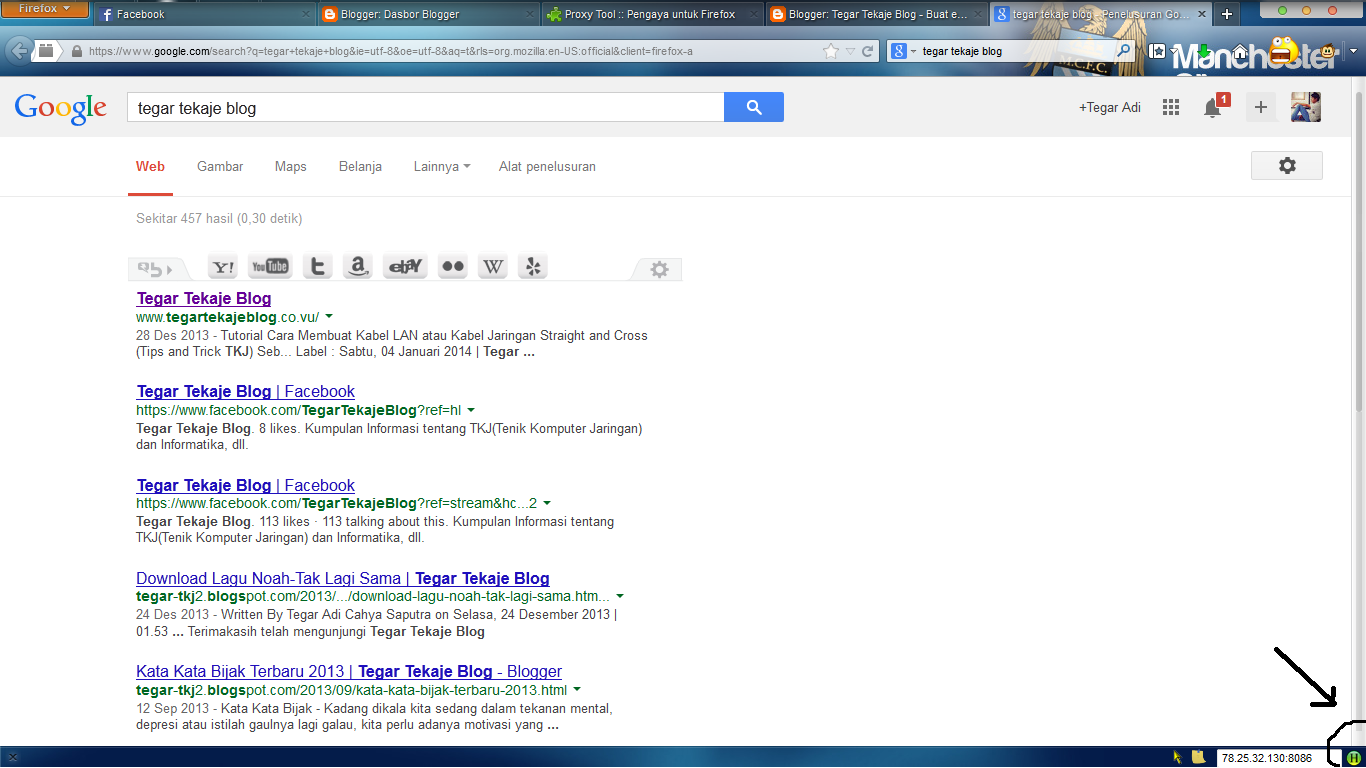1366x768 pixels.
Task: Select the Web search category
Action: [150, 166]
